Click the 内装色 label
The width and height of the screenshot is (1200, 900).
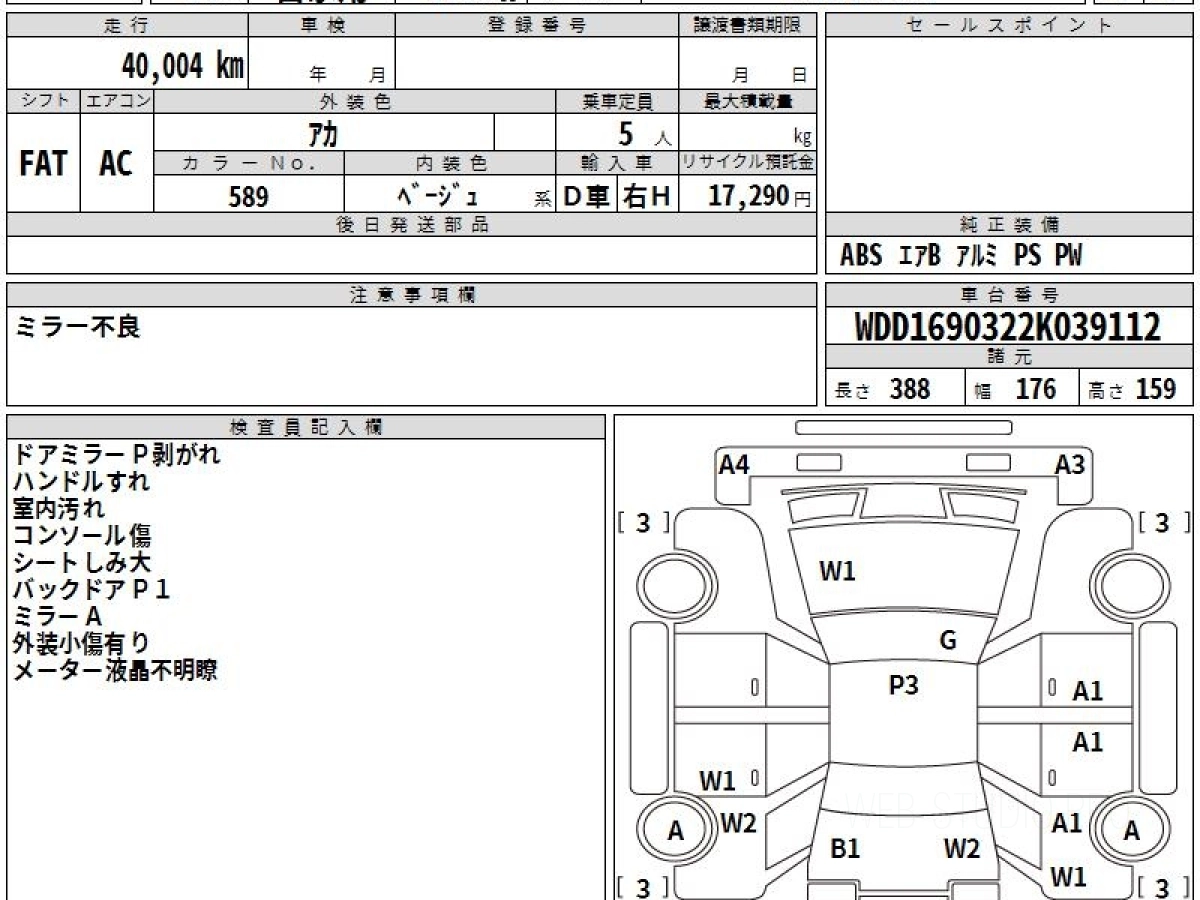point(450,163)
